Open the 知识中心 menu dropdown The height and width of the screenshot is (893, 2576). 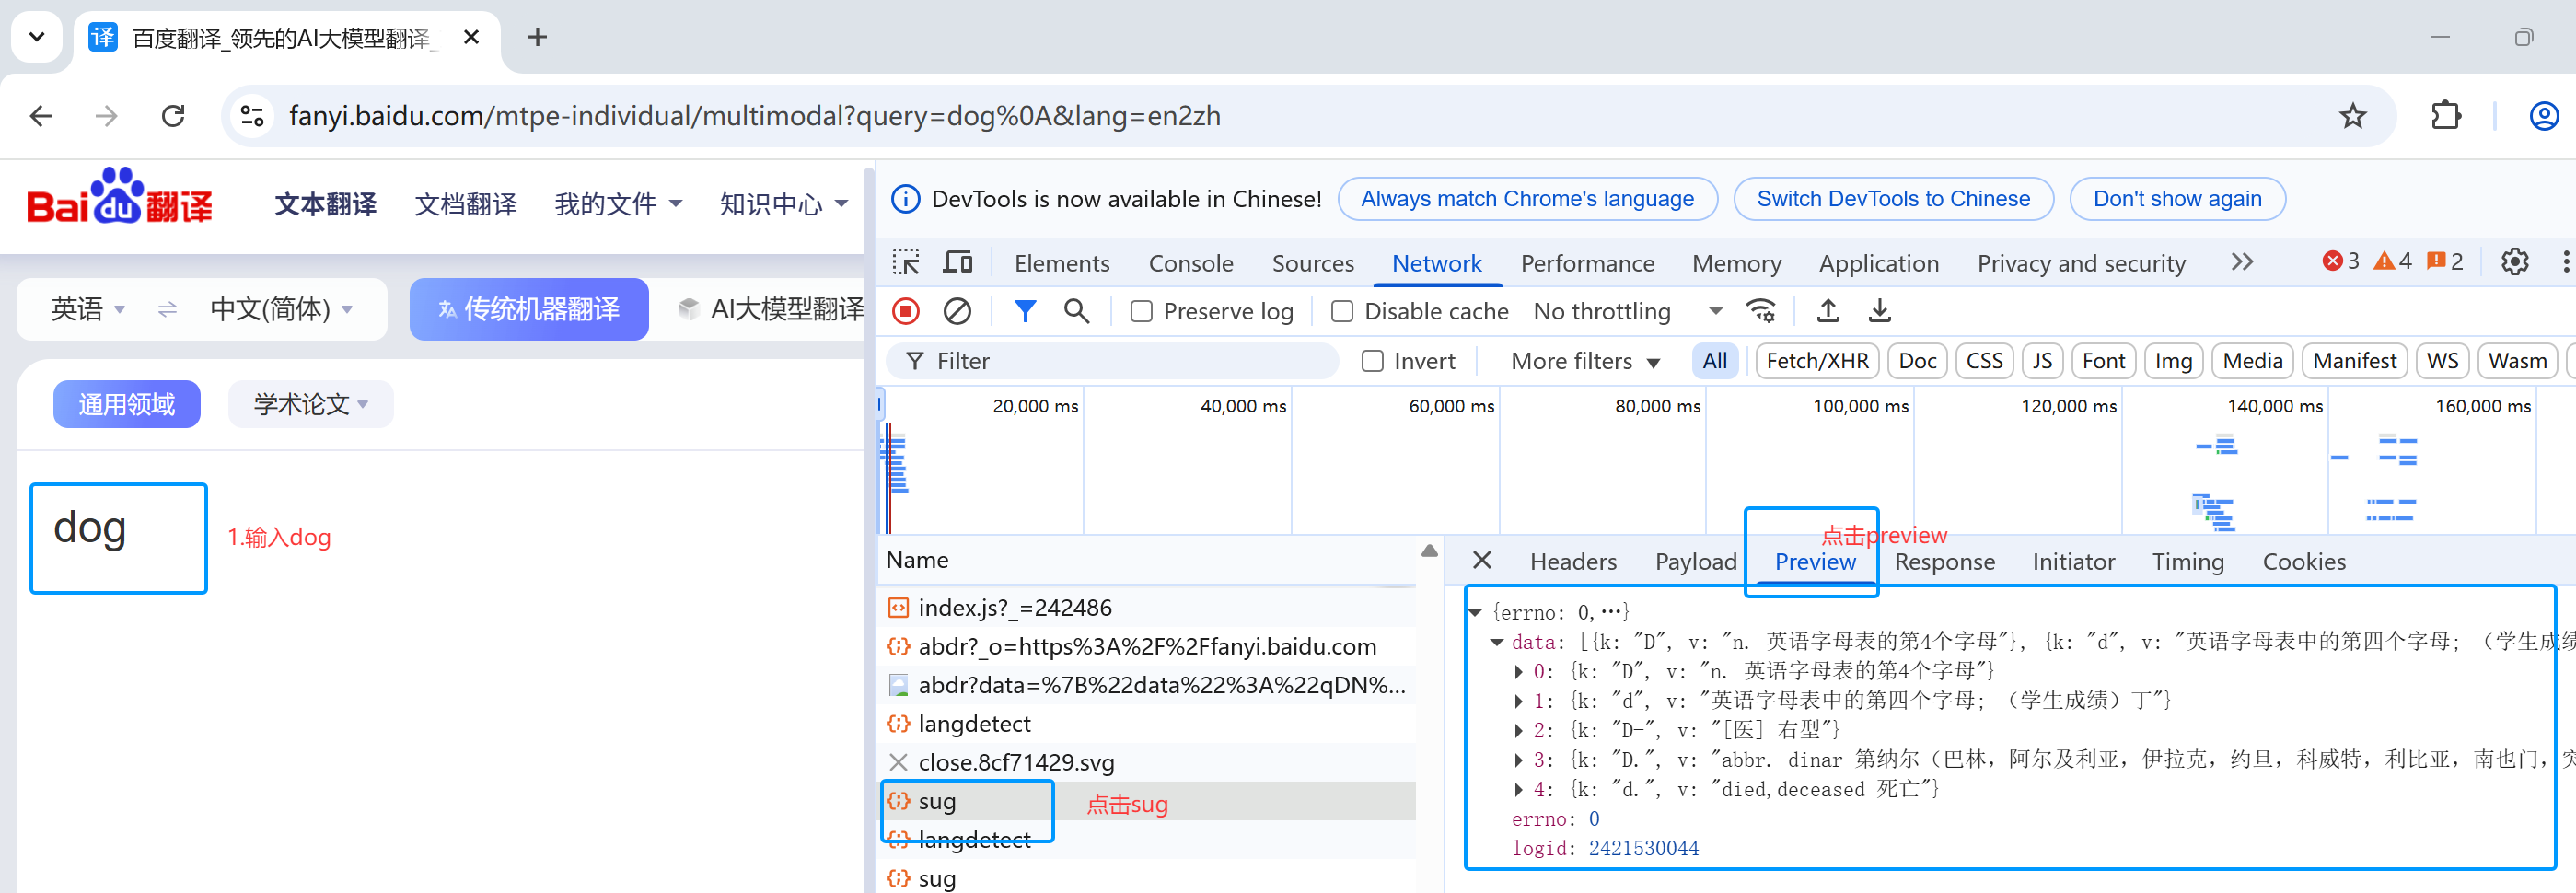click(783, 204)
